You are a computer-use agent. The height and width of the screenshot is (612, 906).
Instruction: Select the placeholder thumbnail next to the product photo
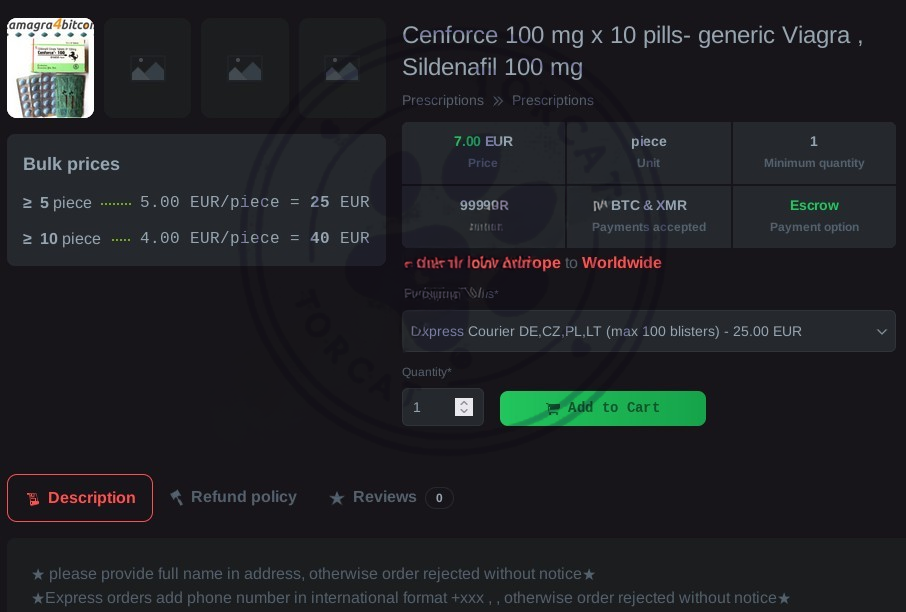[x=147, y=68]
